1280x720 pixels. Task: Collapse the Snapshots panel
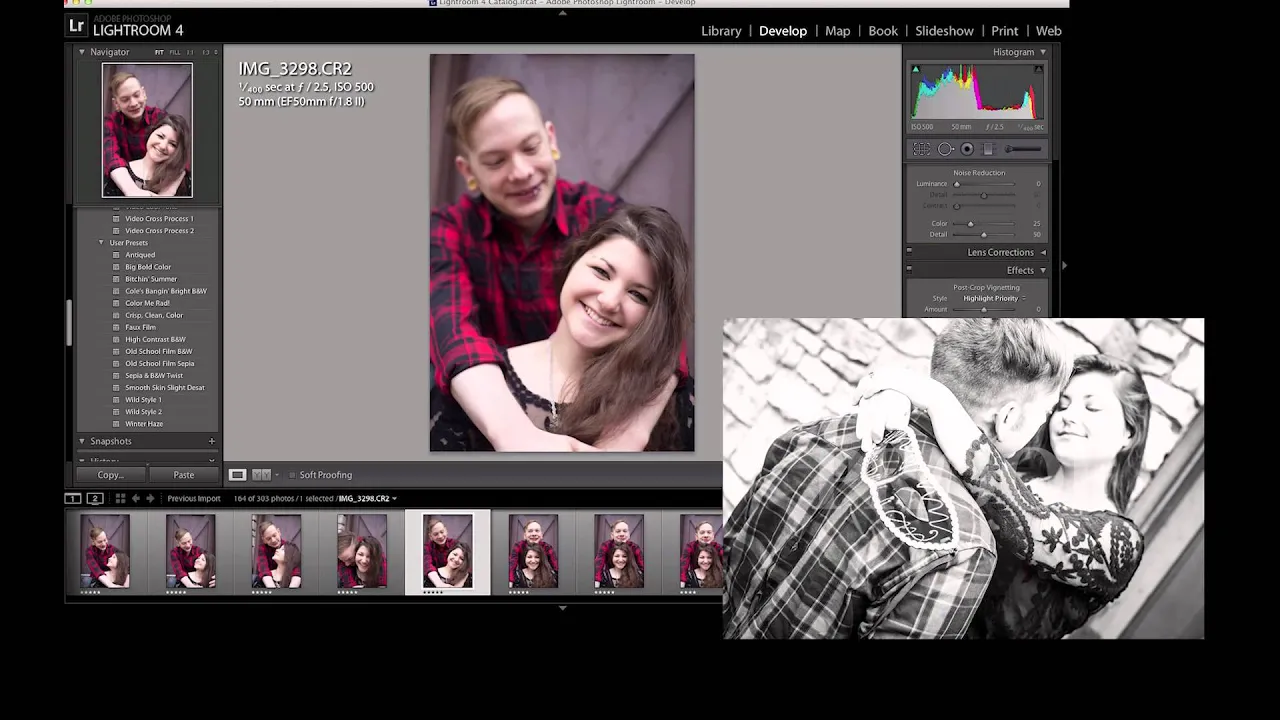(82, 441)
